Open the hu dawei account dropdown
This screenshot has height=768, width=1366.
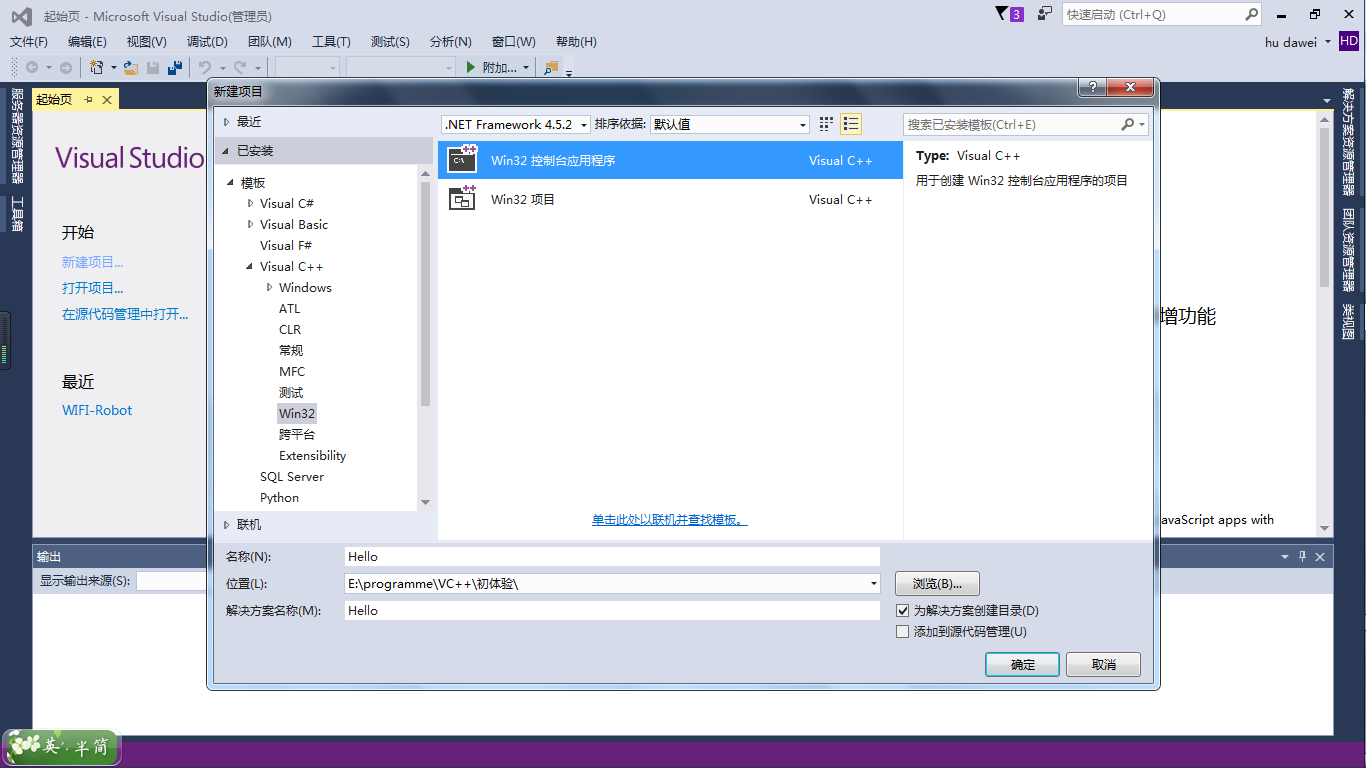click(1327, 42)
